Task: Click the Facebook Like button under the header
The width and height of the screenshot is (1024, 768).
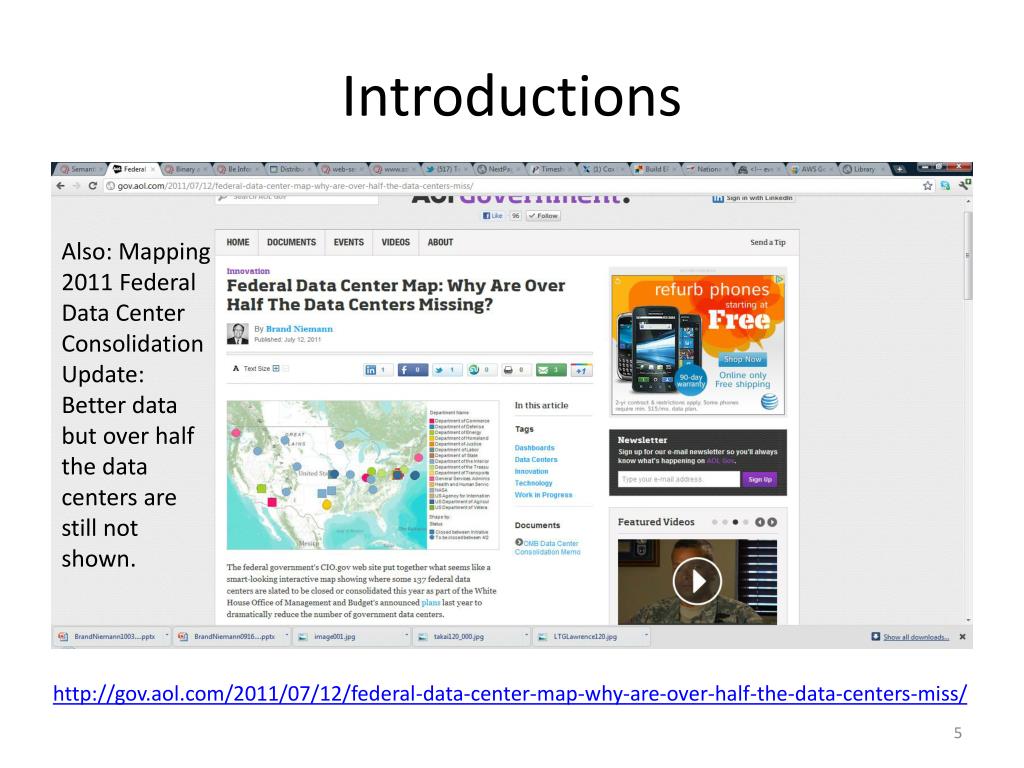Action: (492, 216)
